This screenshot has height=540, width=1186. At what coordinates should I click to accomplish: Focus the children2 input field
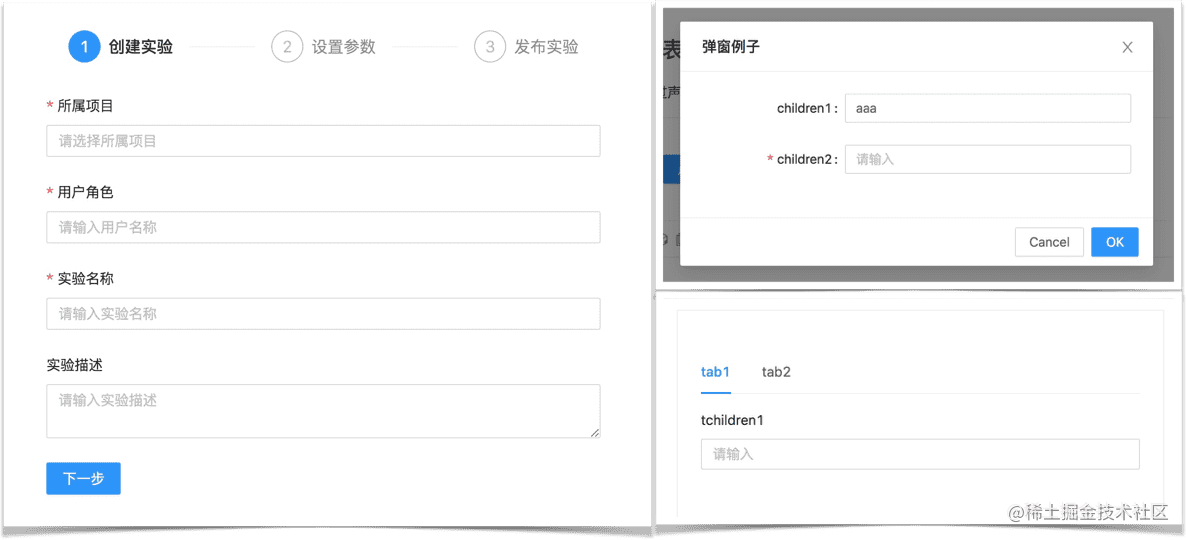[x=988, y=160]
